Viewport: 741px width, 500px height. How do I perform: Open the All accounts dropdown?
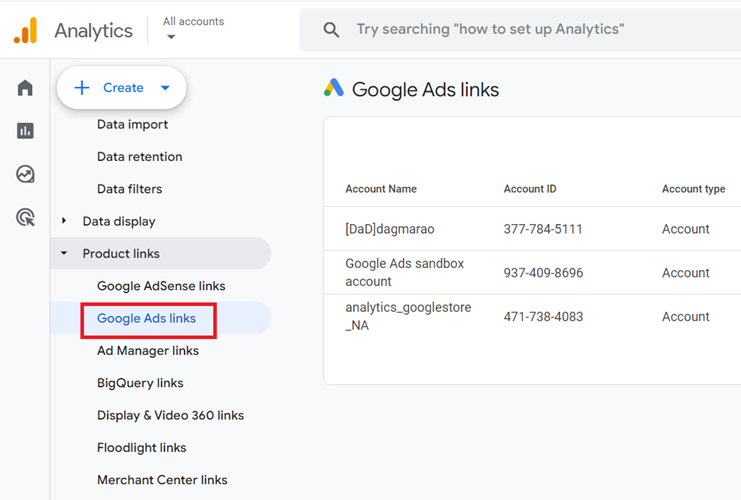click(193, 28)
